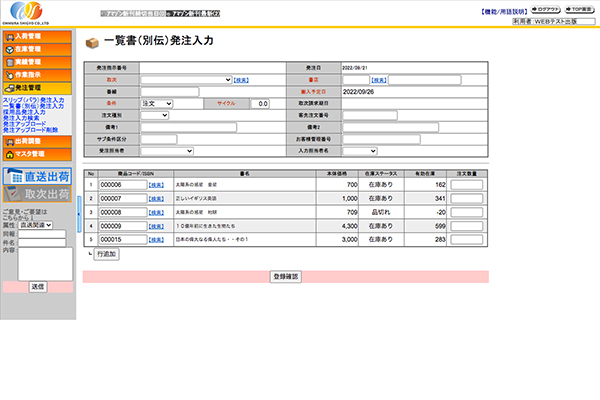The width and height of the screenshot is (600, 400).
Task: Click the 行追加 button
Action: coord(106,254)
